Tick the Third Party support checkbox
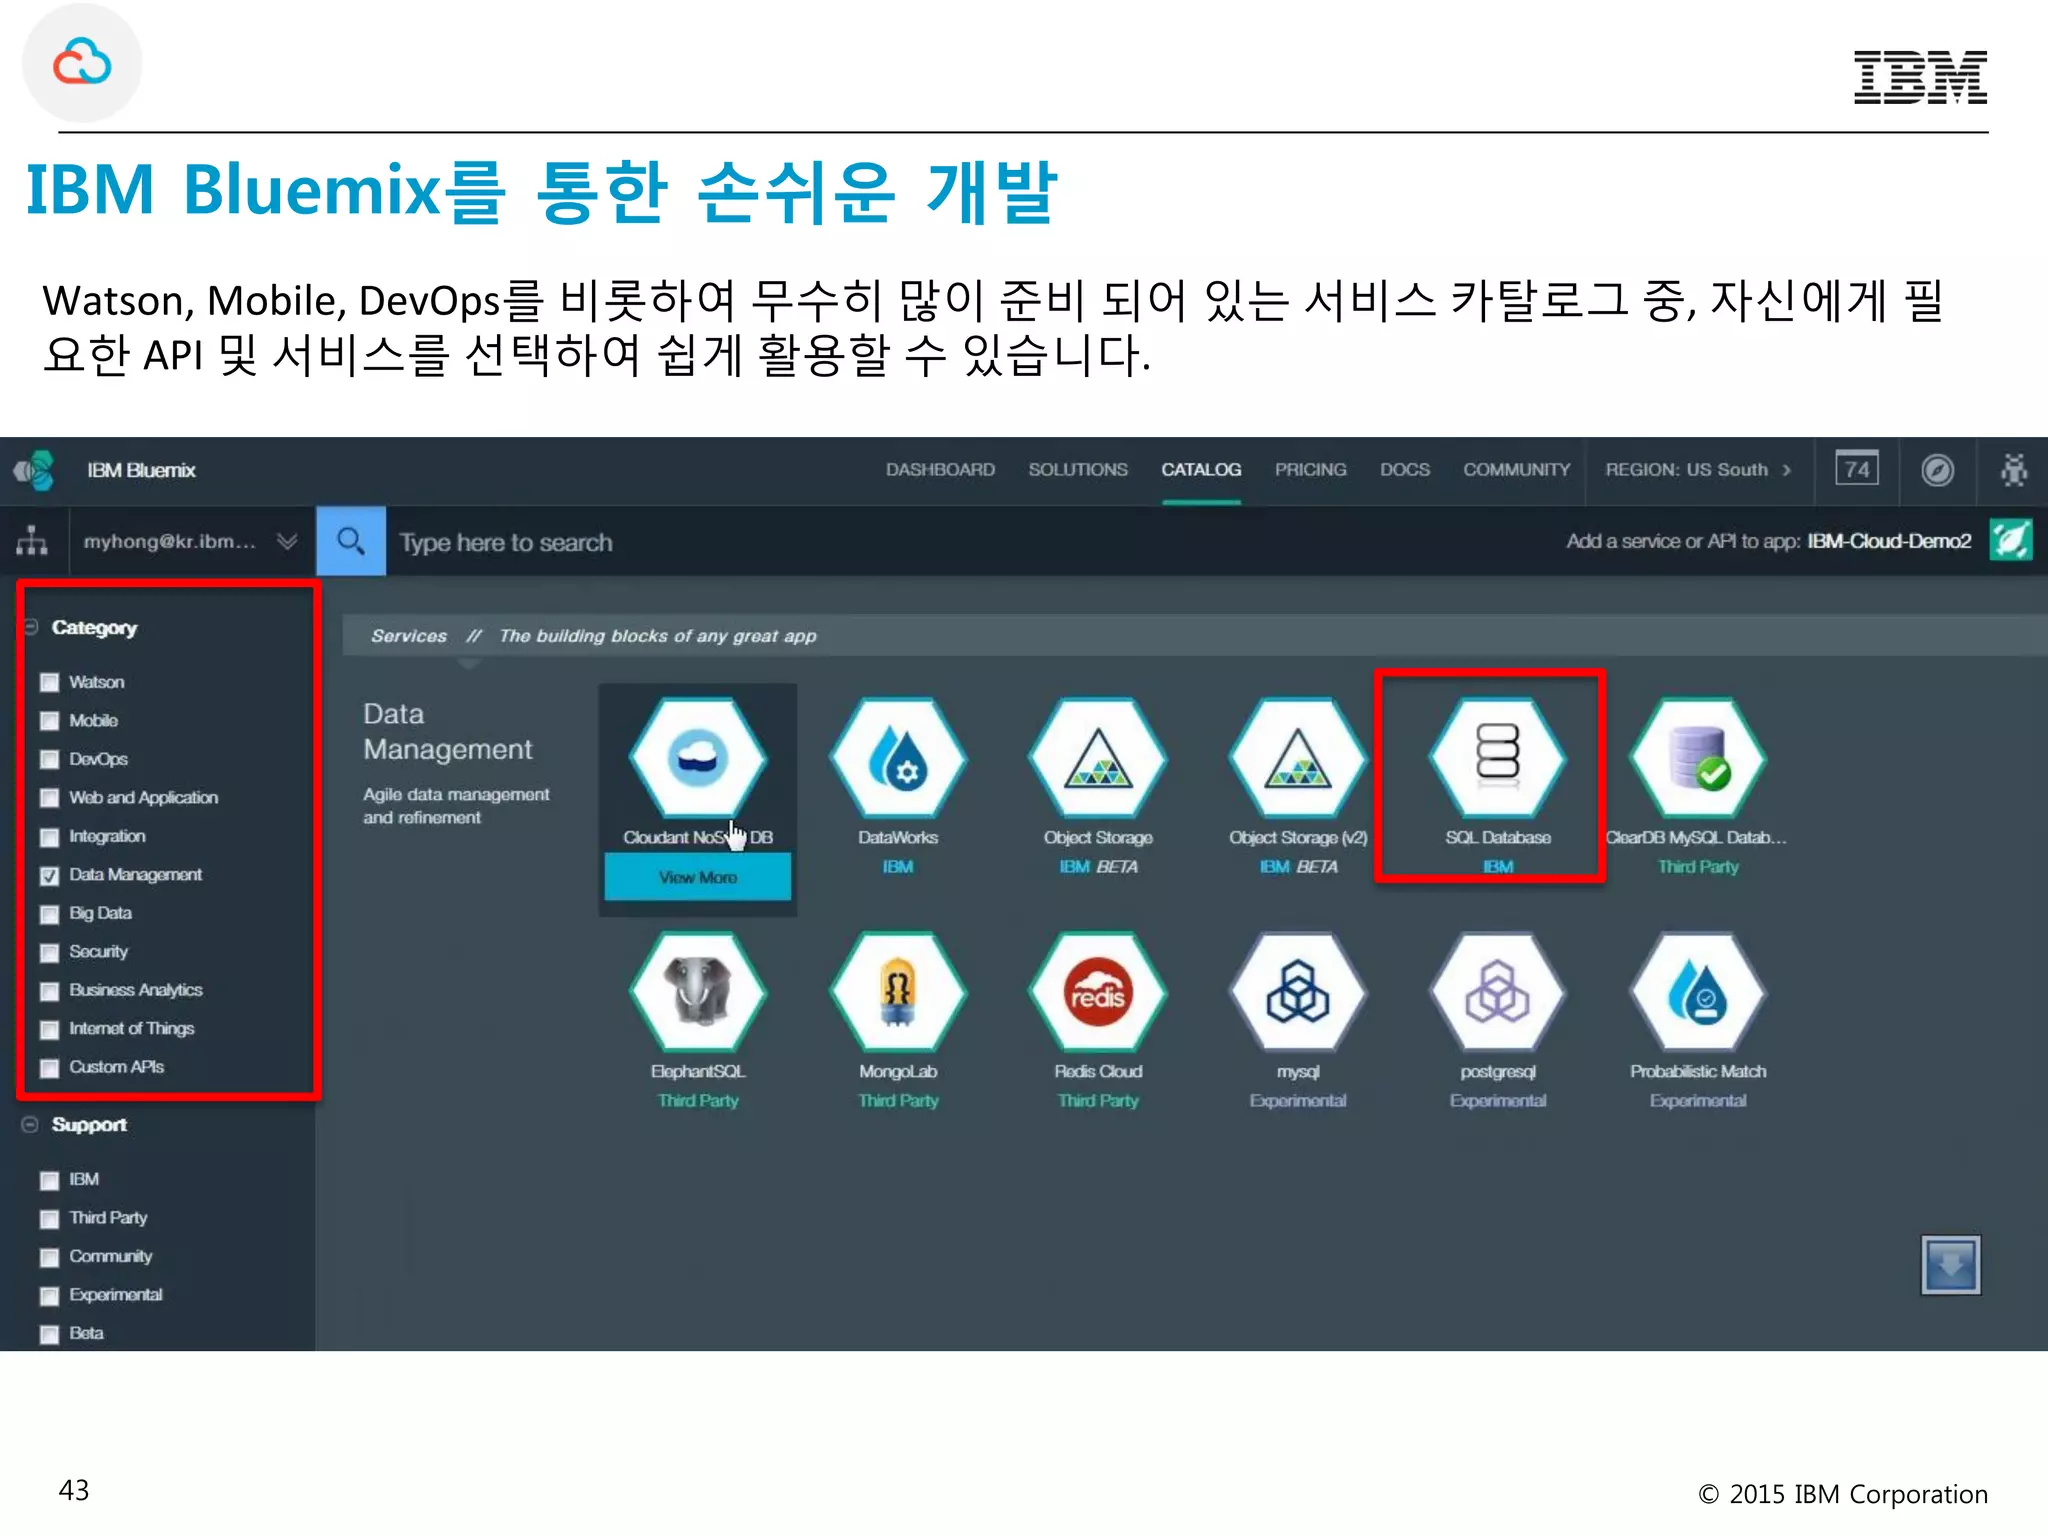 click(49, 1219)
